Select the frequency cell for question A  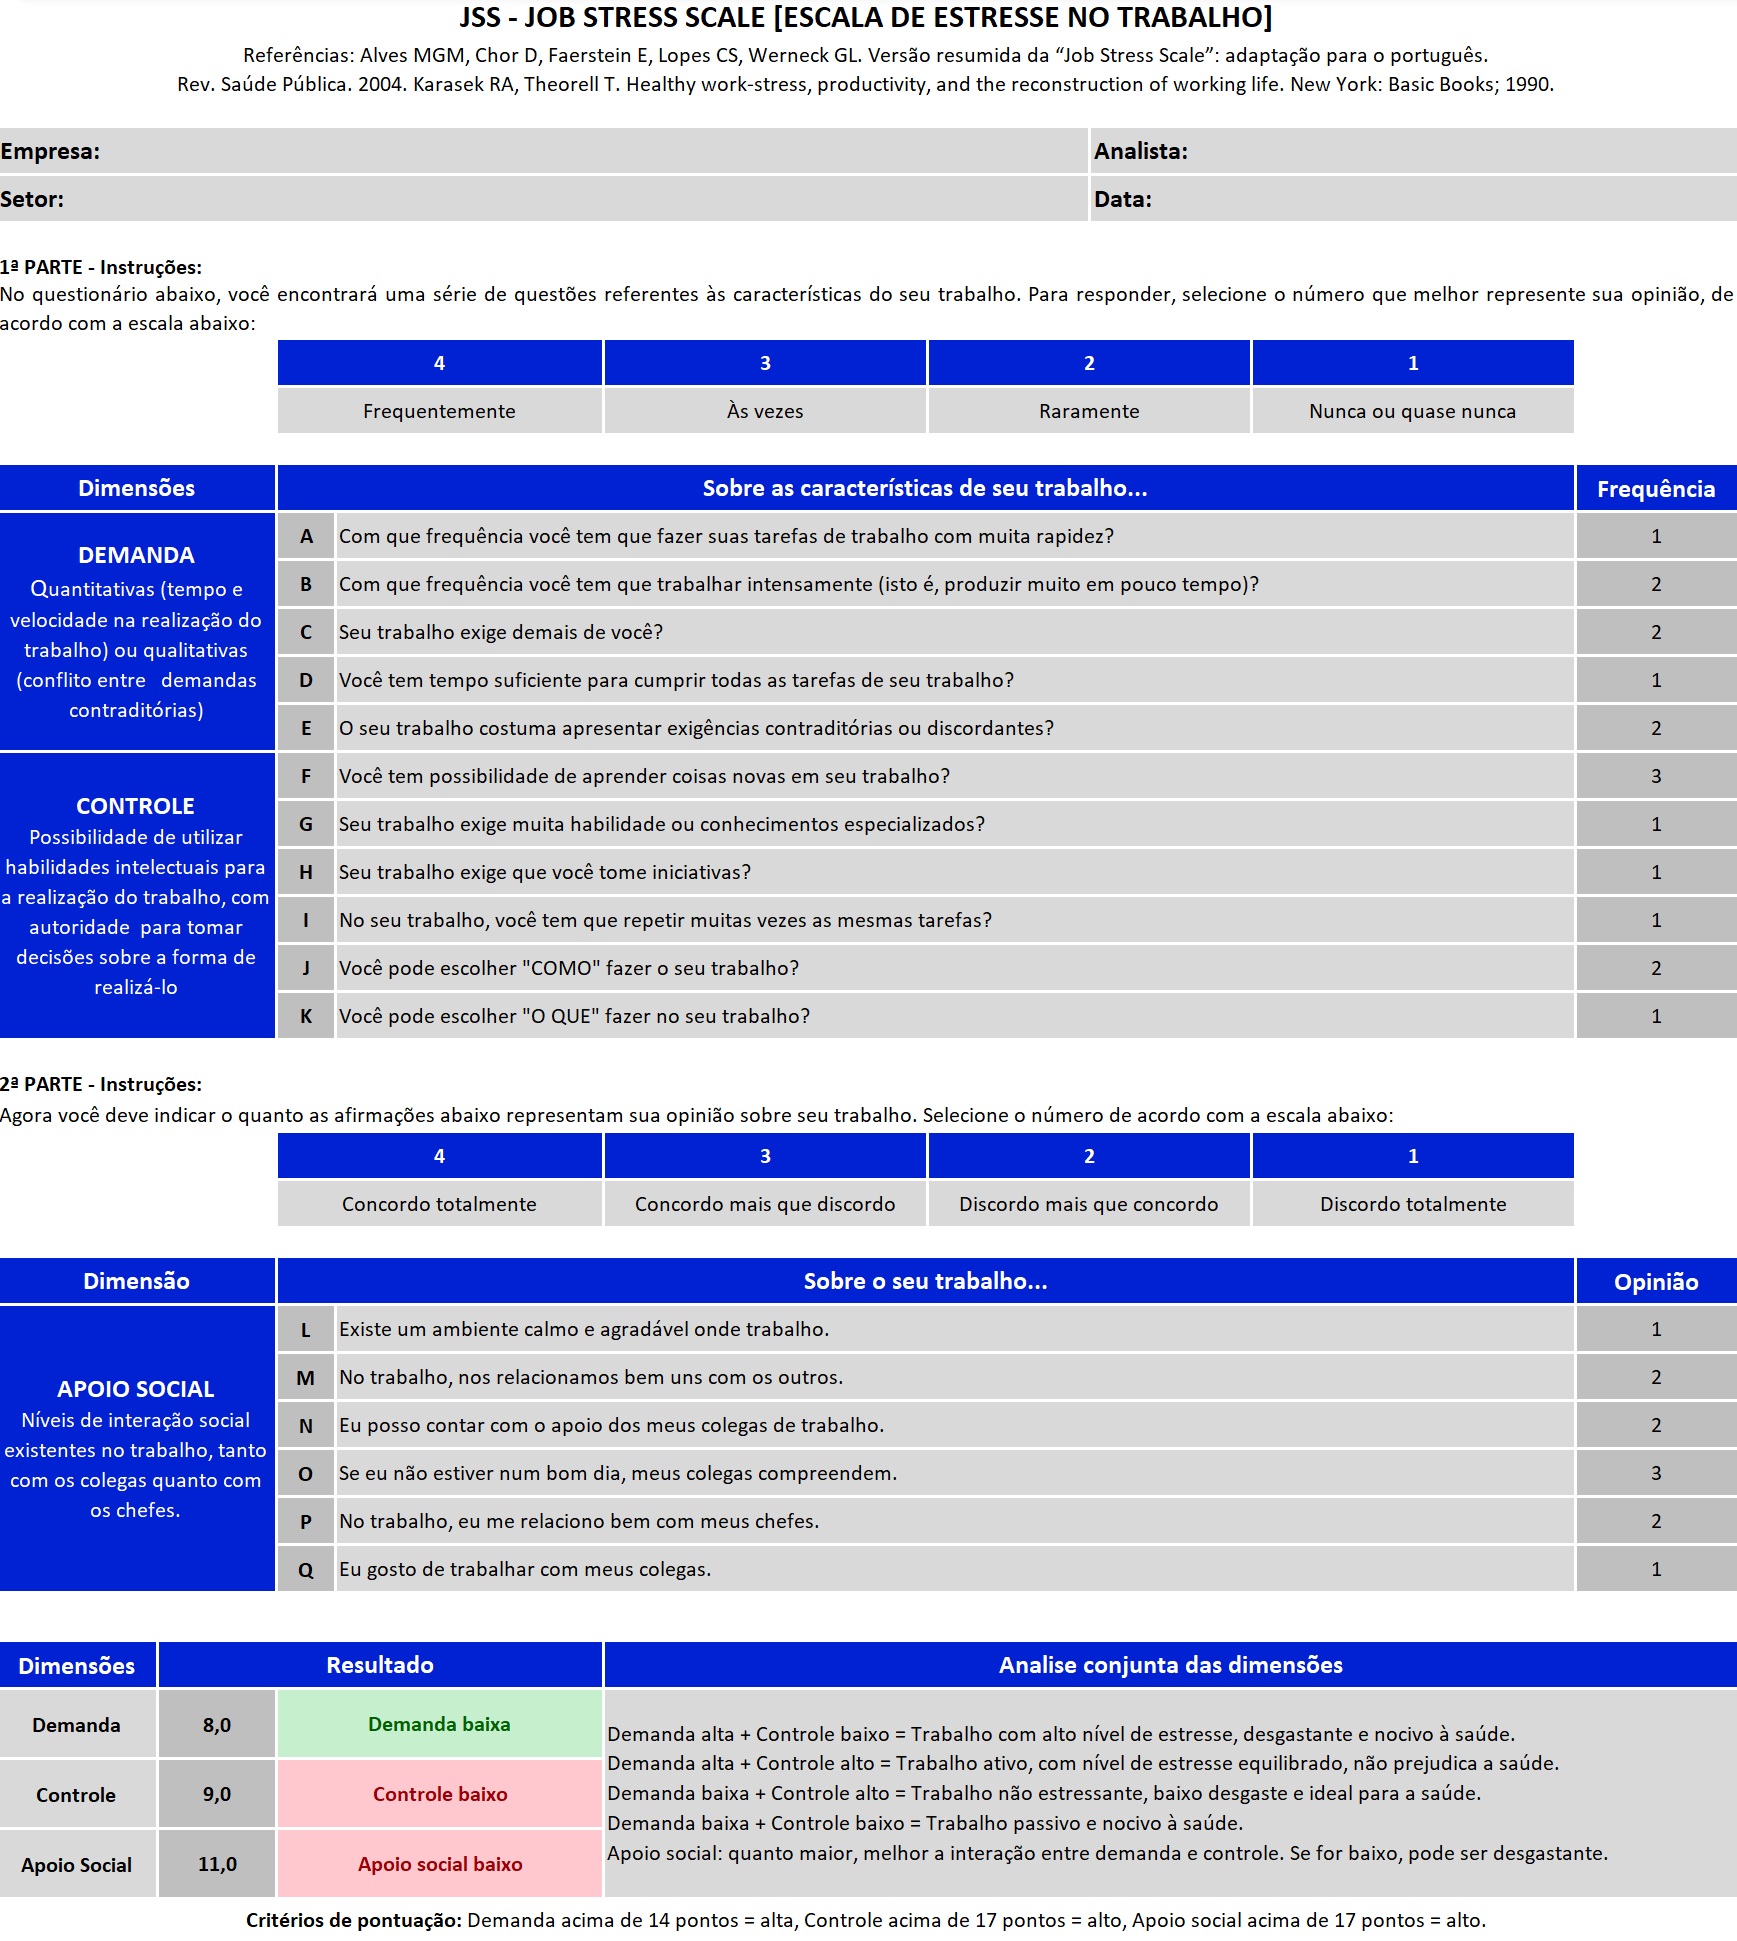[x=1656, y=536]
